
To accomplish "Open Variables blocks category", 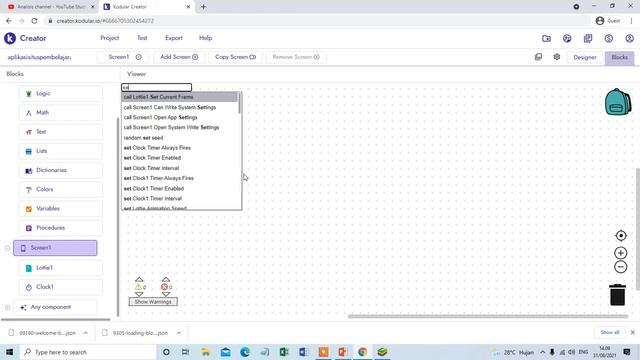I will pos(60,209).
